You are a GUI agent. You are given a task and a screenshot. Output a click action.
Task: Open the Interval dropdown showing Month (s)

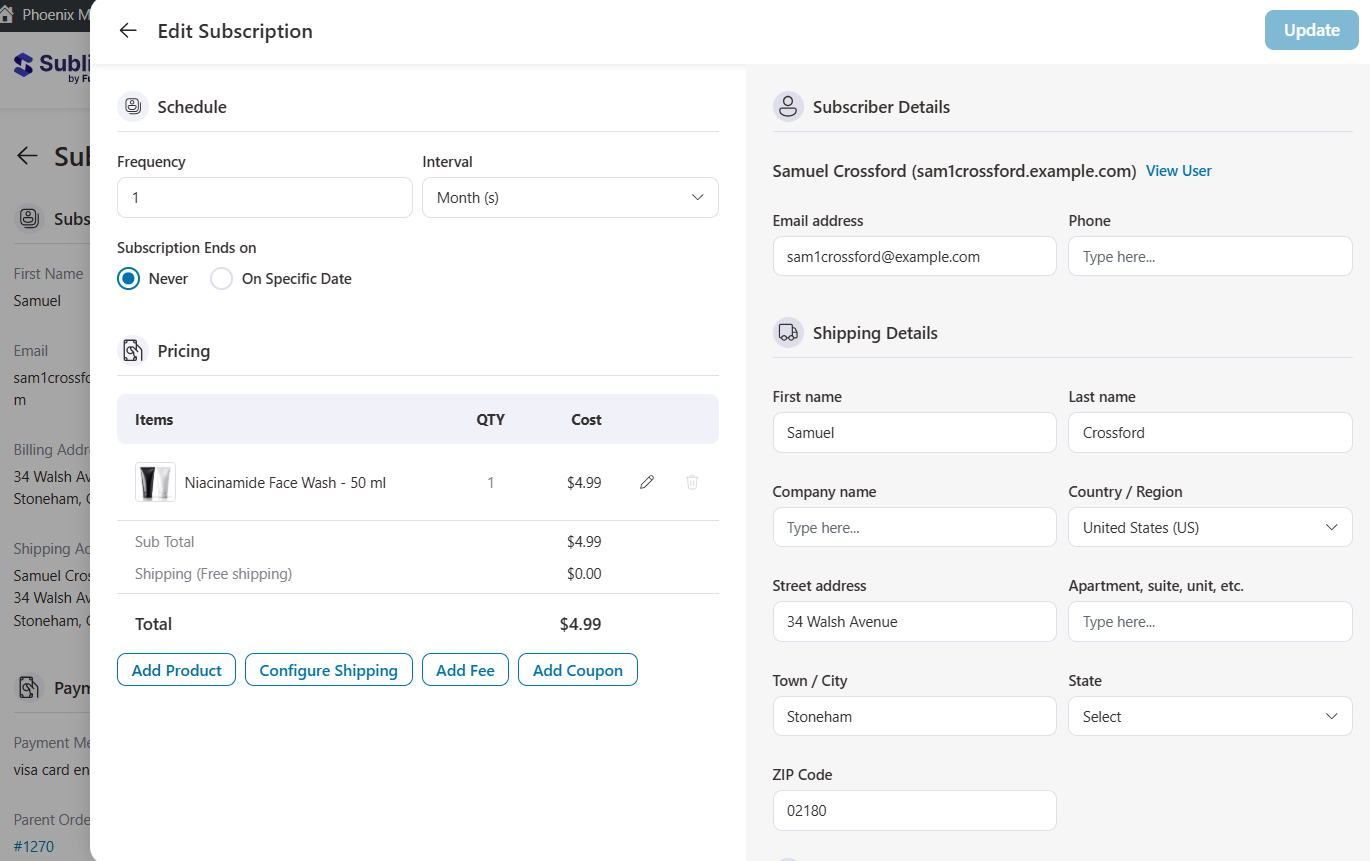570,197
